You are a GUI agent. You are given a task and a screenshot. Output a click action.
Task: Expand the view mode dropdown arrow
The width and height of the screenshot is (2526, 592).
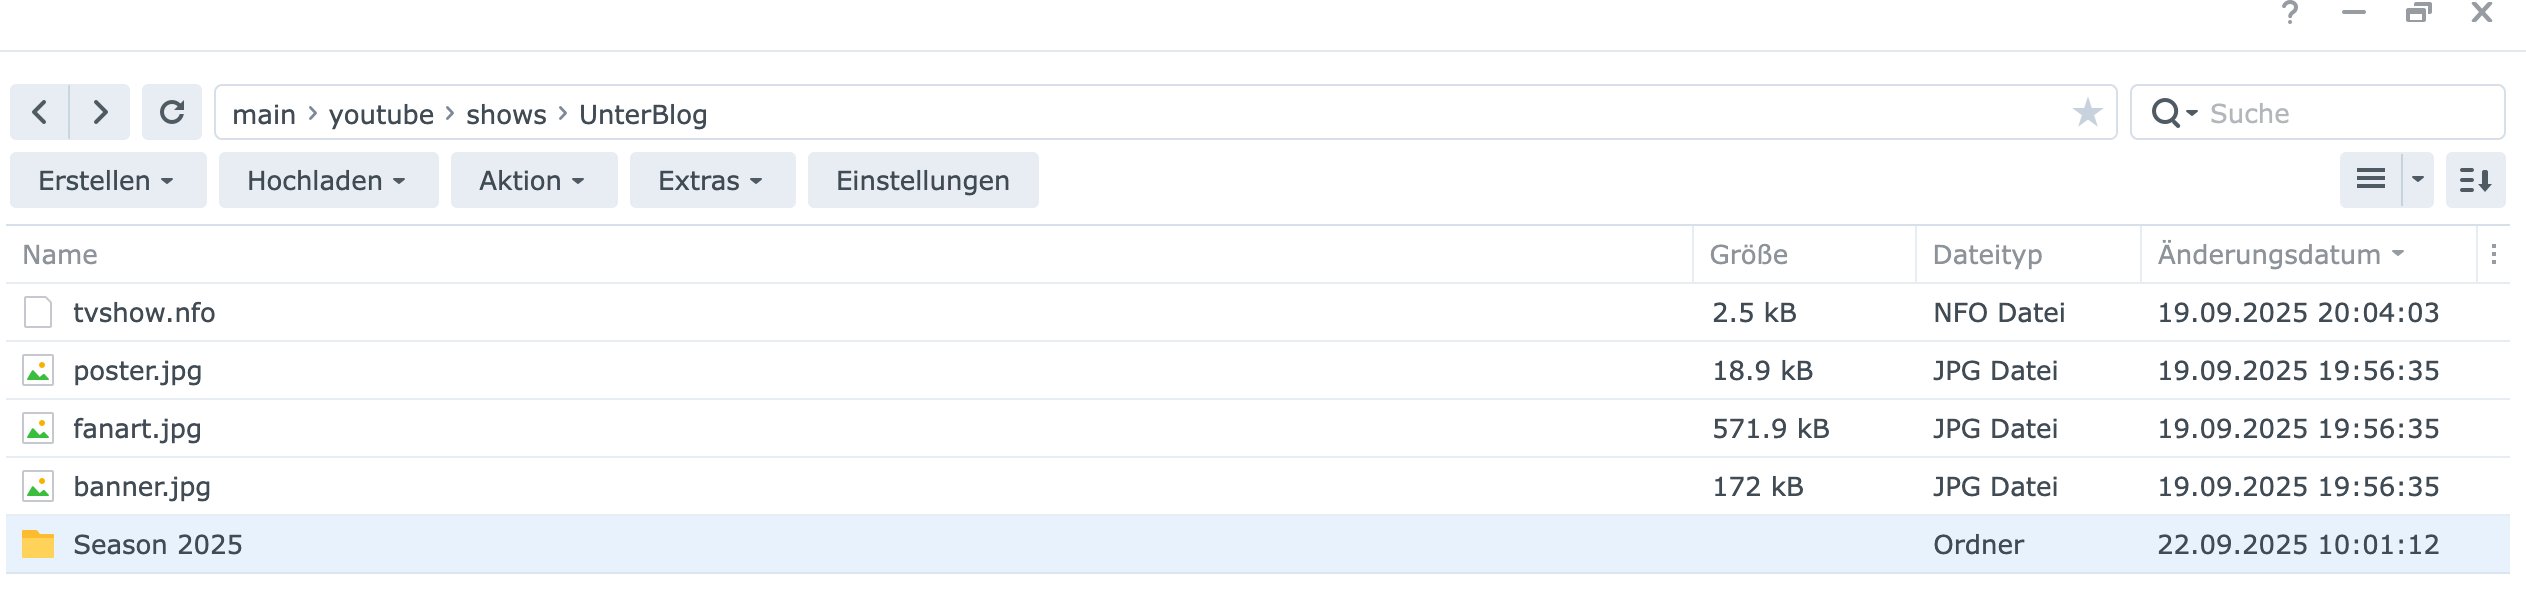(2418, 180)
